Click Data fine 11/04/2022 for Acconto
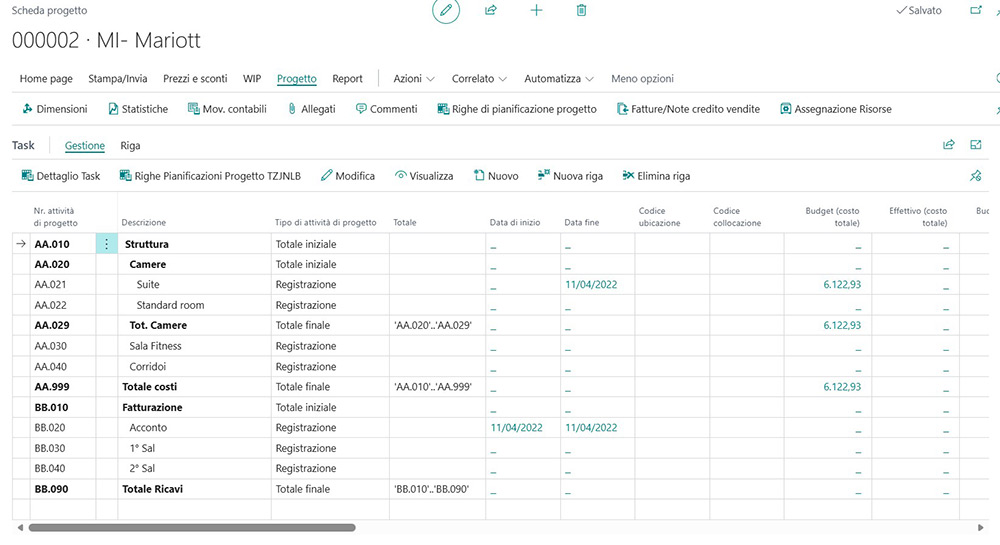Image resolution: width=1000 pixels, height=545 pixels. coord(591,427)
